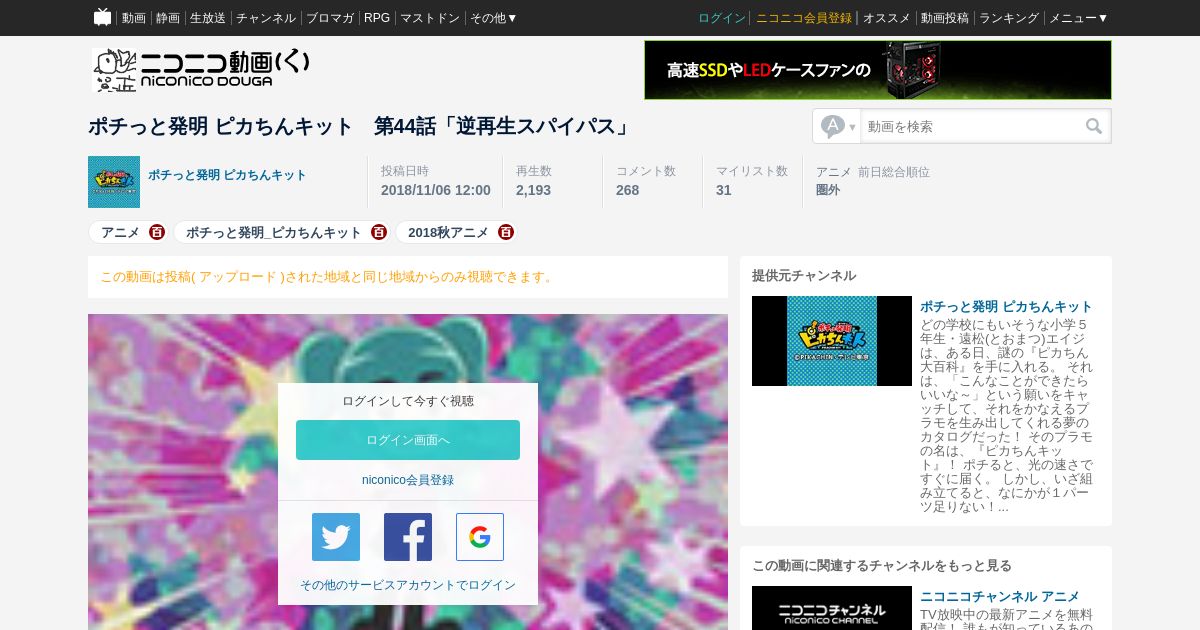Click the region restriction notice text
This screenshot has height=630, width=1200.
328,277
